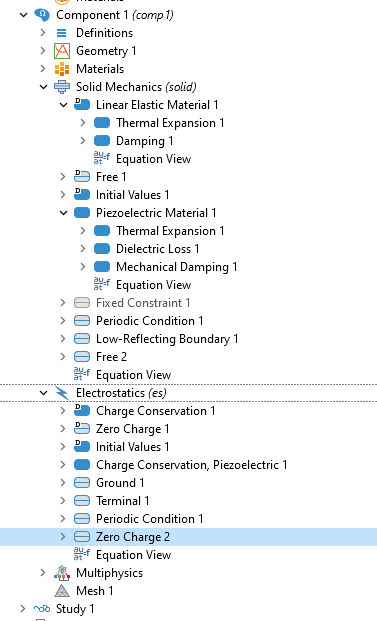The image size is (377, 621).
Task: Click the Solid Mechanics physics icon
Action: tap(62, 87)
